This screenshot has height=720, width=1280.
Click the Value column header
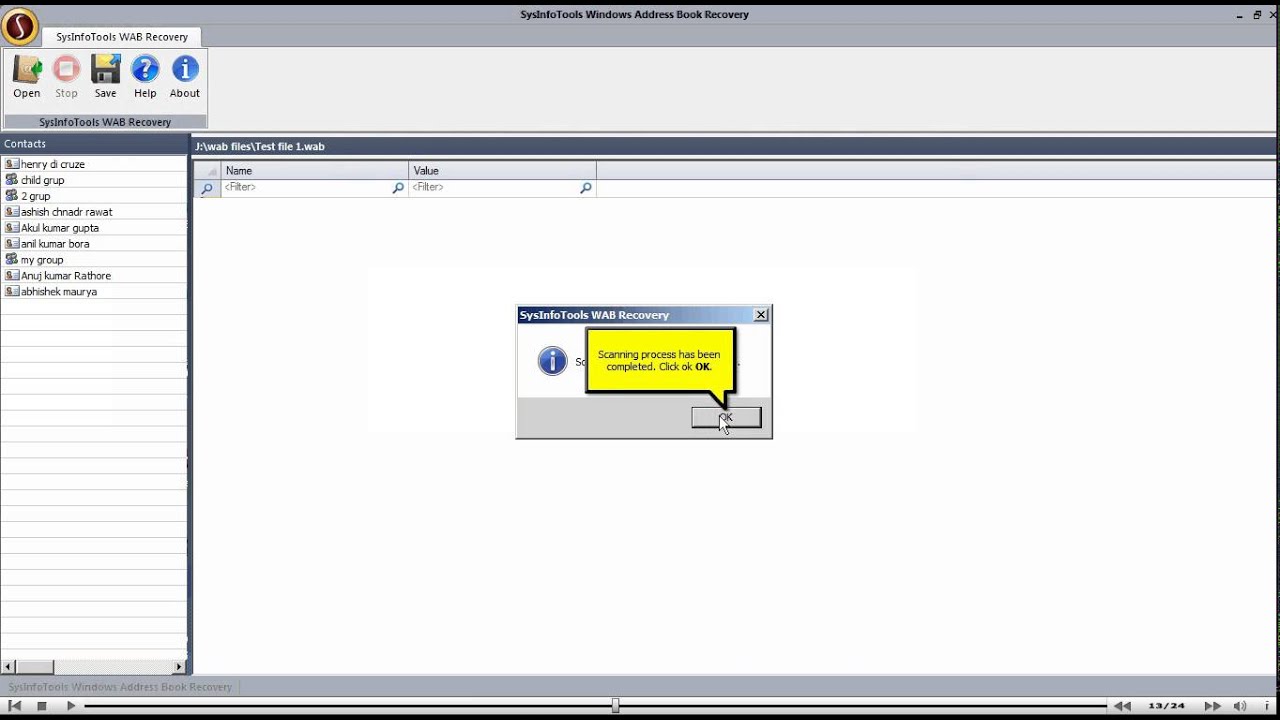[503, 171]
